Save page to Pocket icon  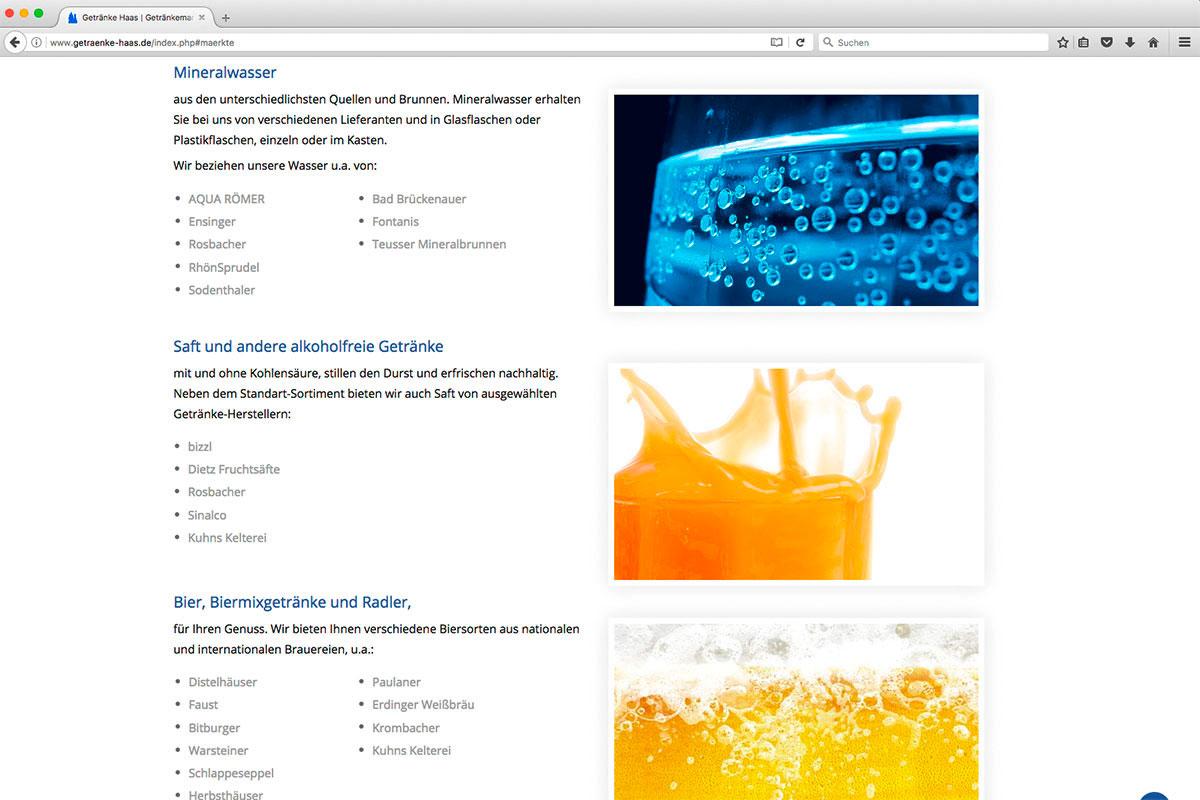(1107, 42)
